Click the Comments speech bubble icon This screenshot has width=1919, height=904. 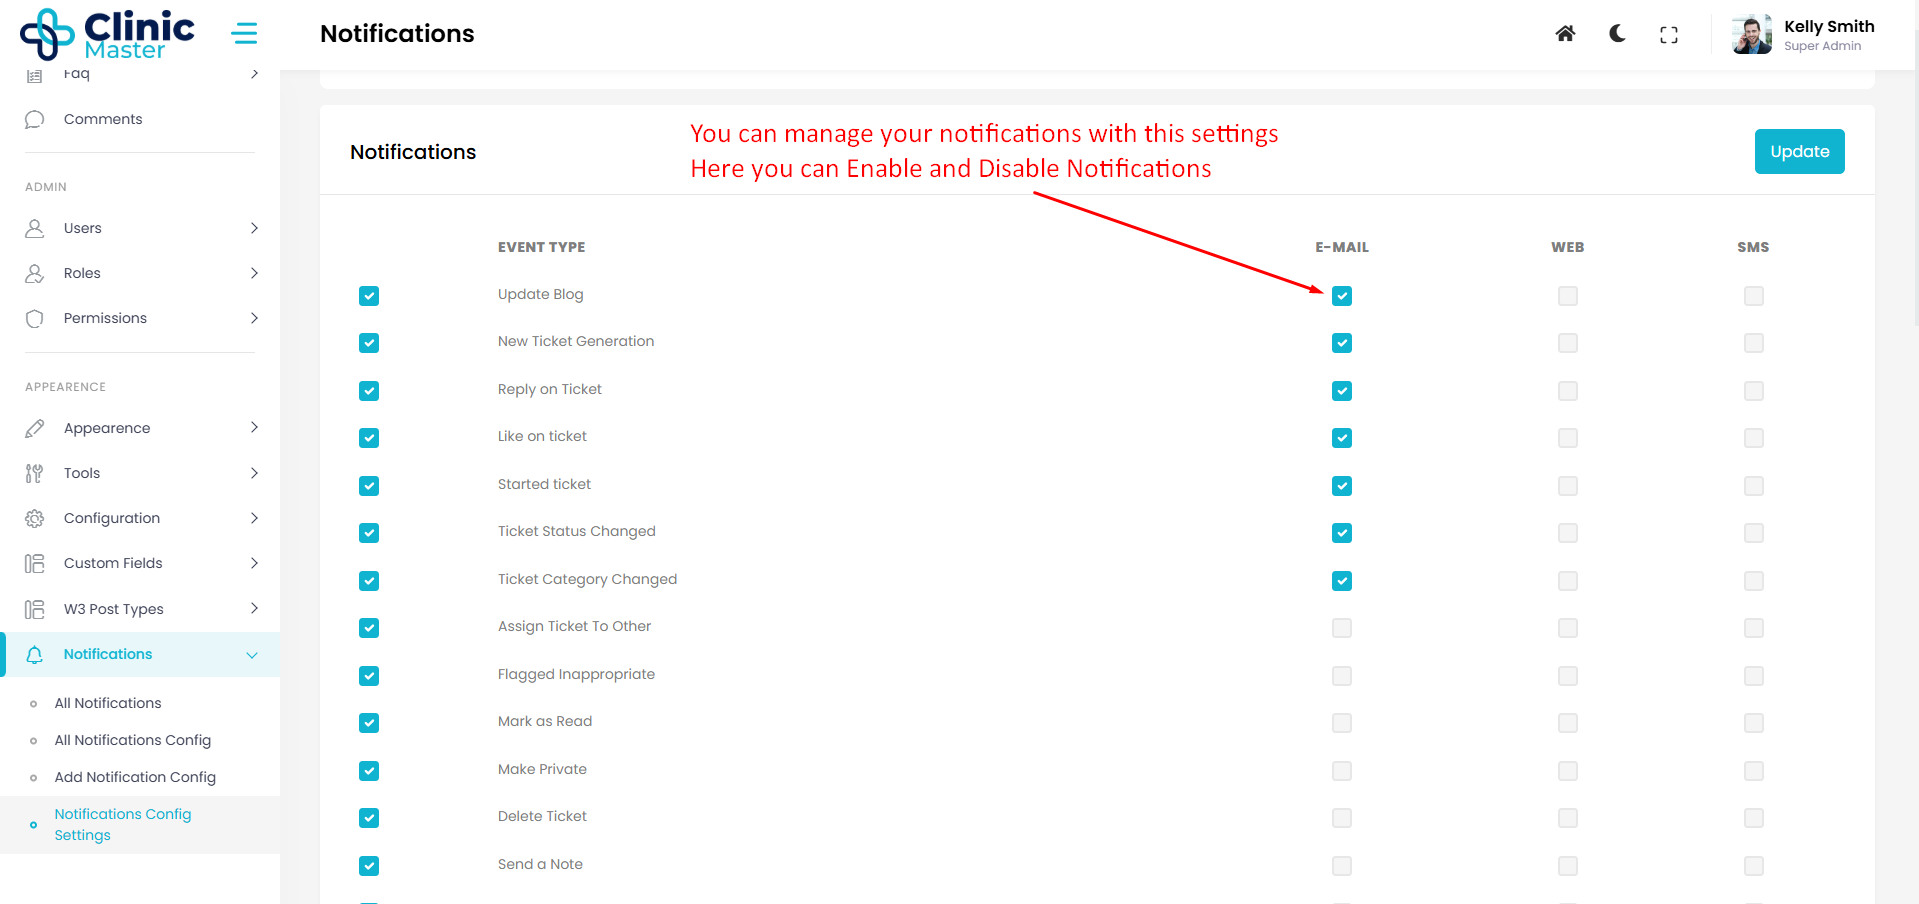point(35,119)
